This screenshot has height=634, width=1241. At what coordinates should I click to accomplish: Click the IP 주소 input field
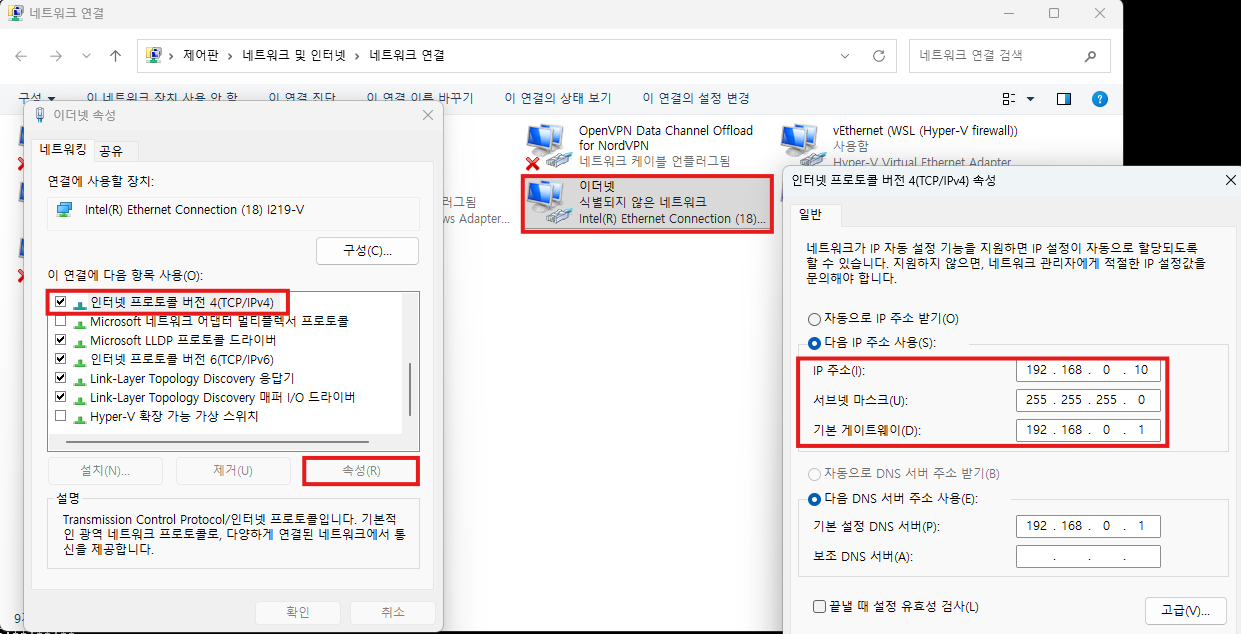click(x=1088, y=370)
